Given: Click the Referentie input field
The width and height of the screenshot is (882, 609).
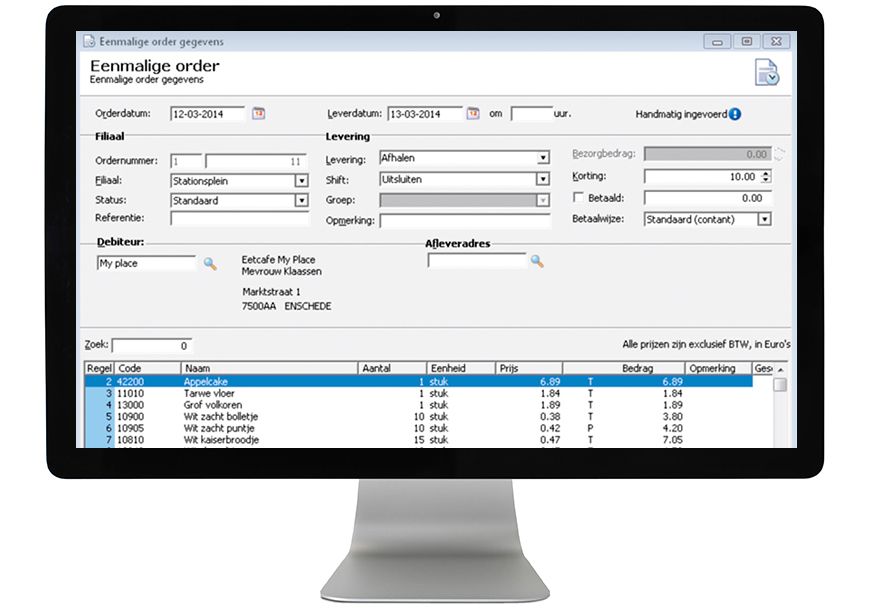Looking at the screenshot, I should (240, 218).
